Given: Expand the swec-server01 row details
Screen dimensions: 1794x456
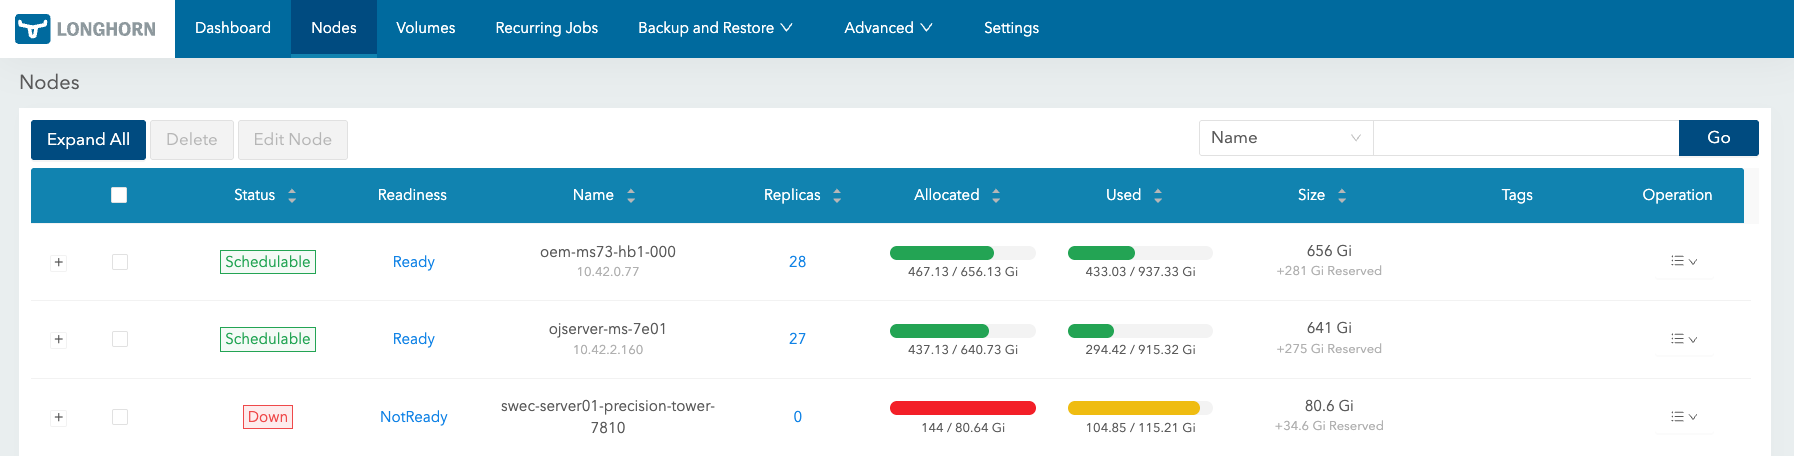Looking at the screenshot, I should [59, 417].
